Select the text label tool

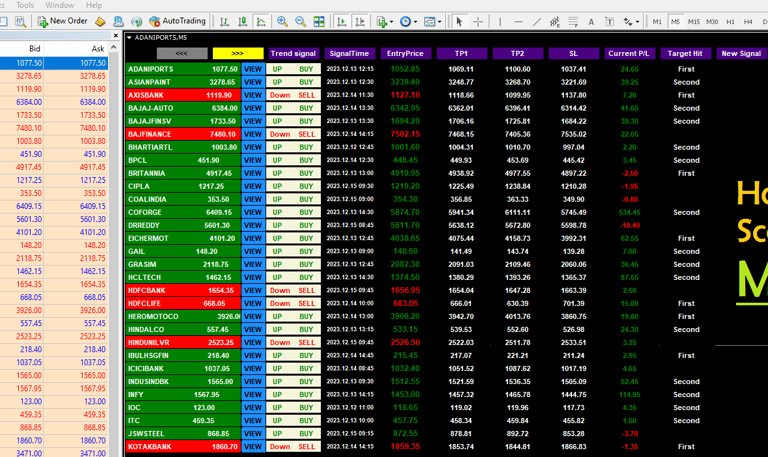coord(609,22)
